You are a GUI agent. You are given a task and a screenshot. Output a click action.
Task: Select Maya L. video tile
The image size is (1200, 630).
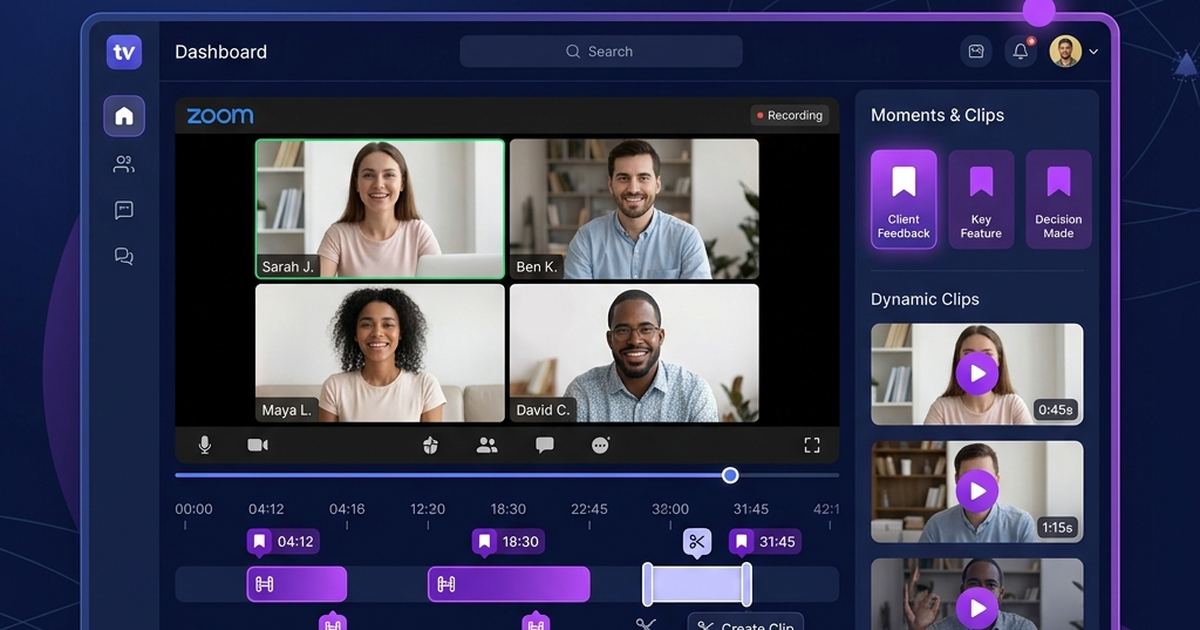tap(380, 353)
